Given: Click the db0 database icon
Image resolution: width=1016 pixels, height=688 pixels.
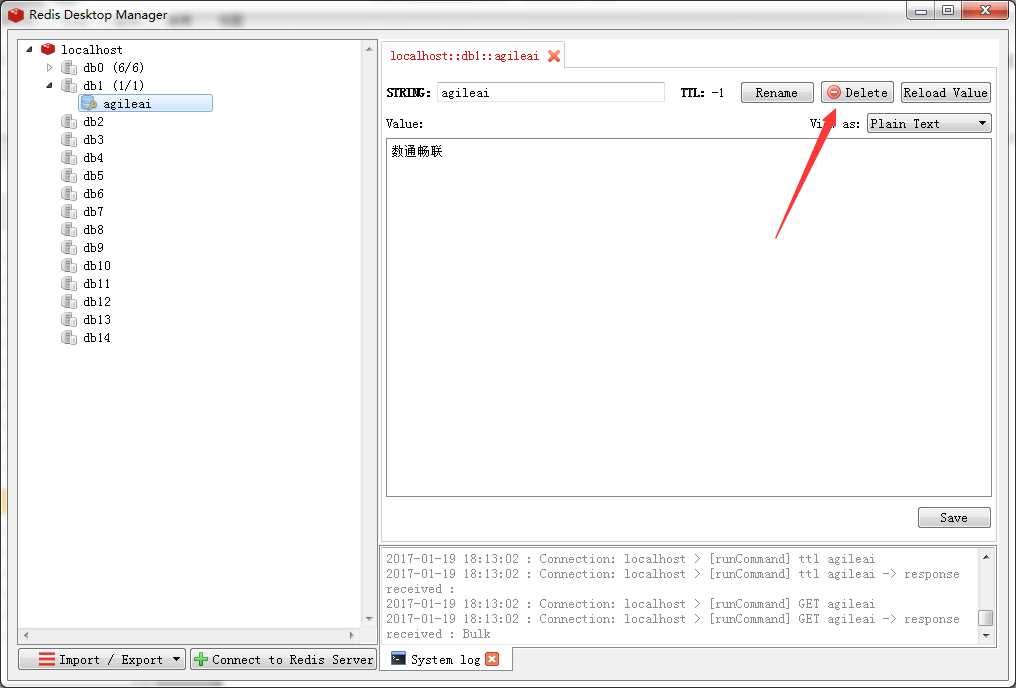Looking at the screenshot, I should click(69, 67).
